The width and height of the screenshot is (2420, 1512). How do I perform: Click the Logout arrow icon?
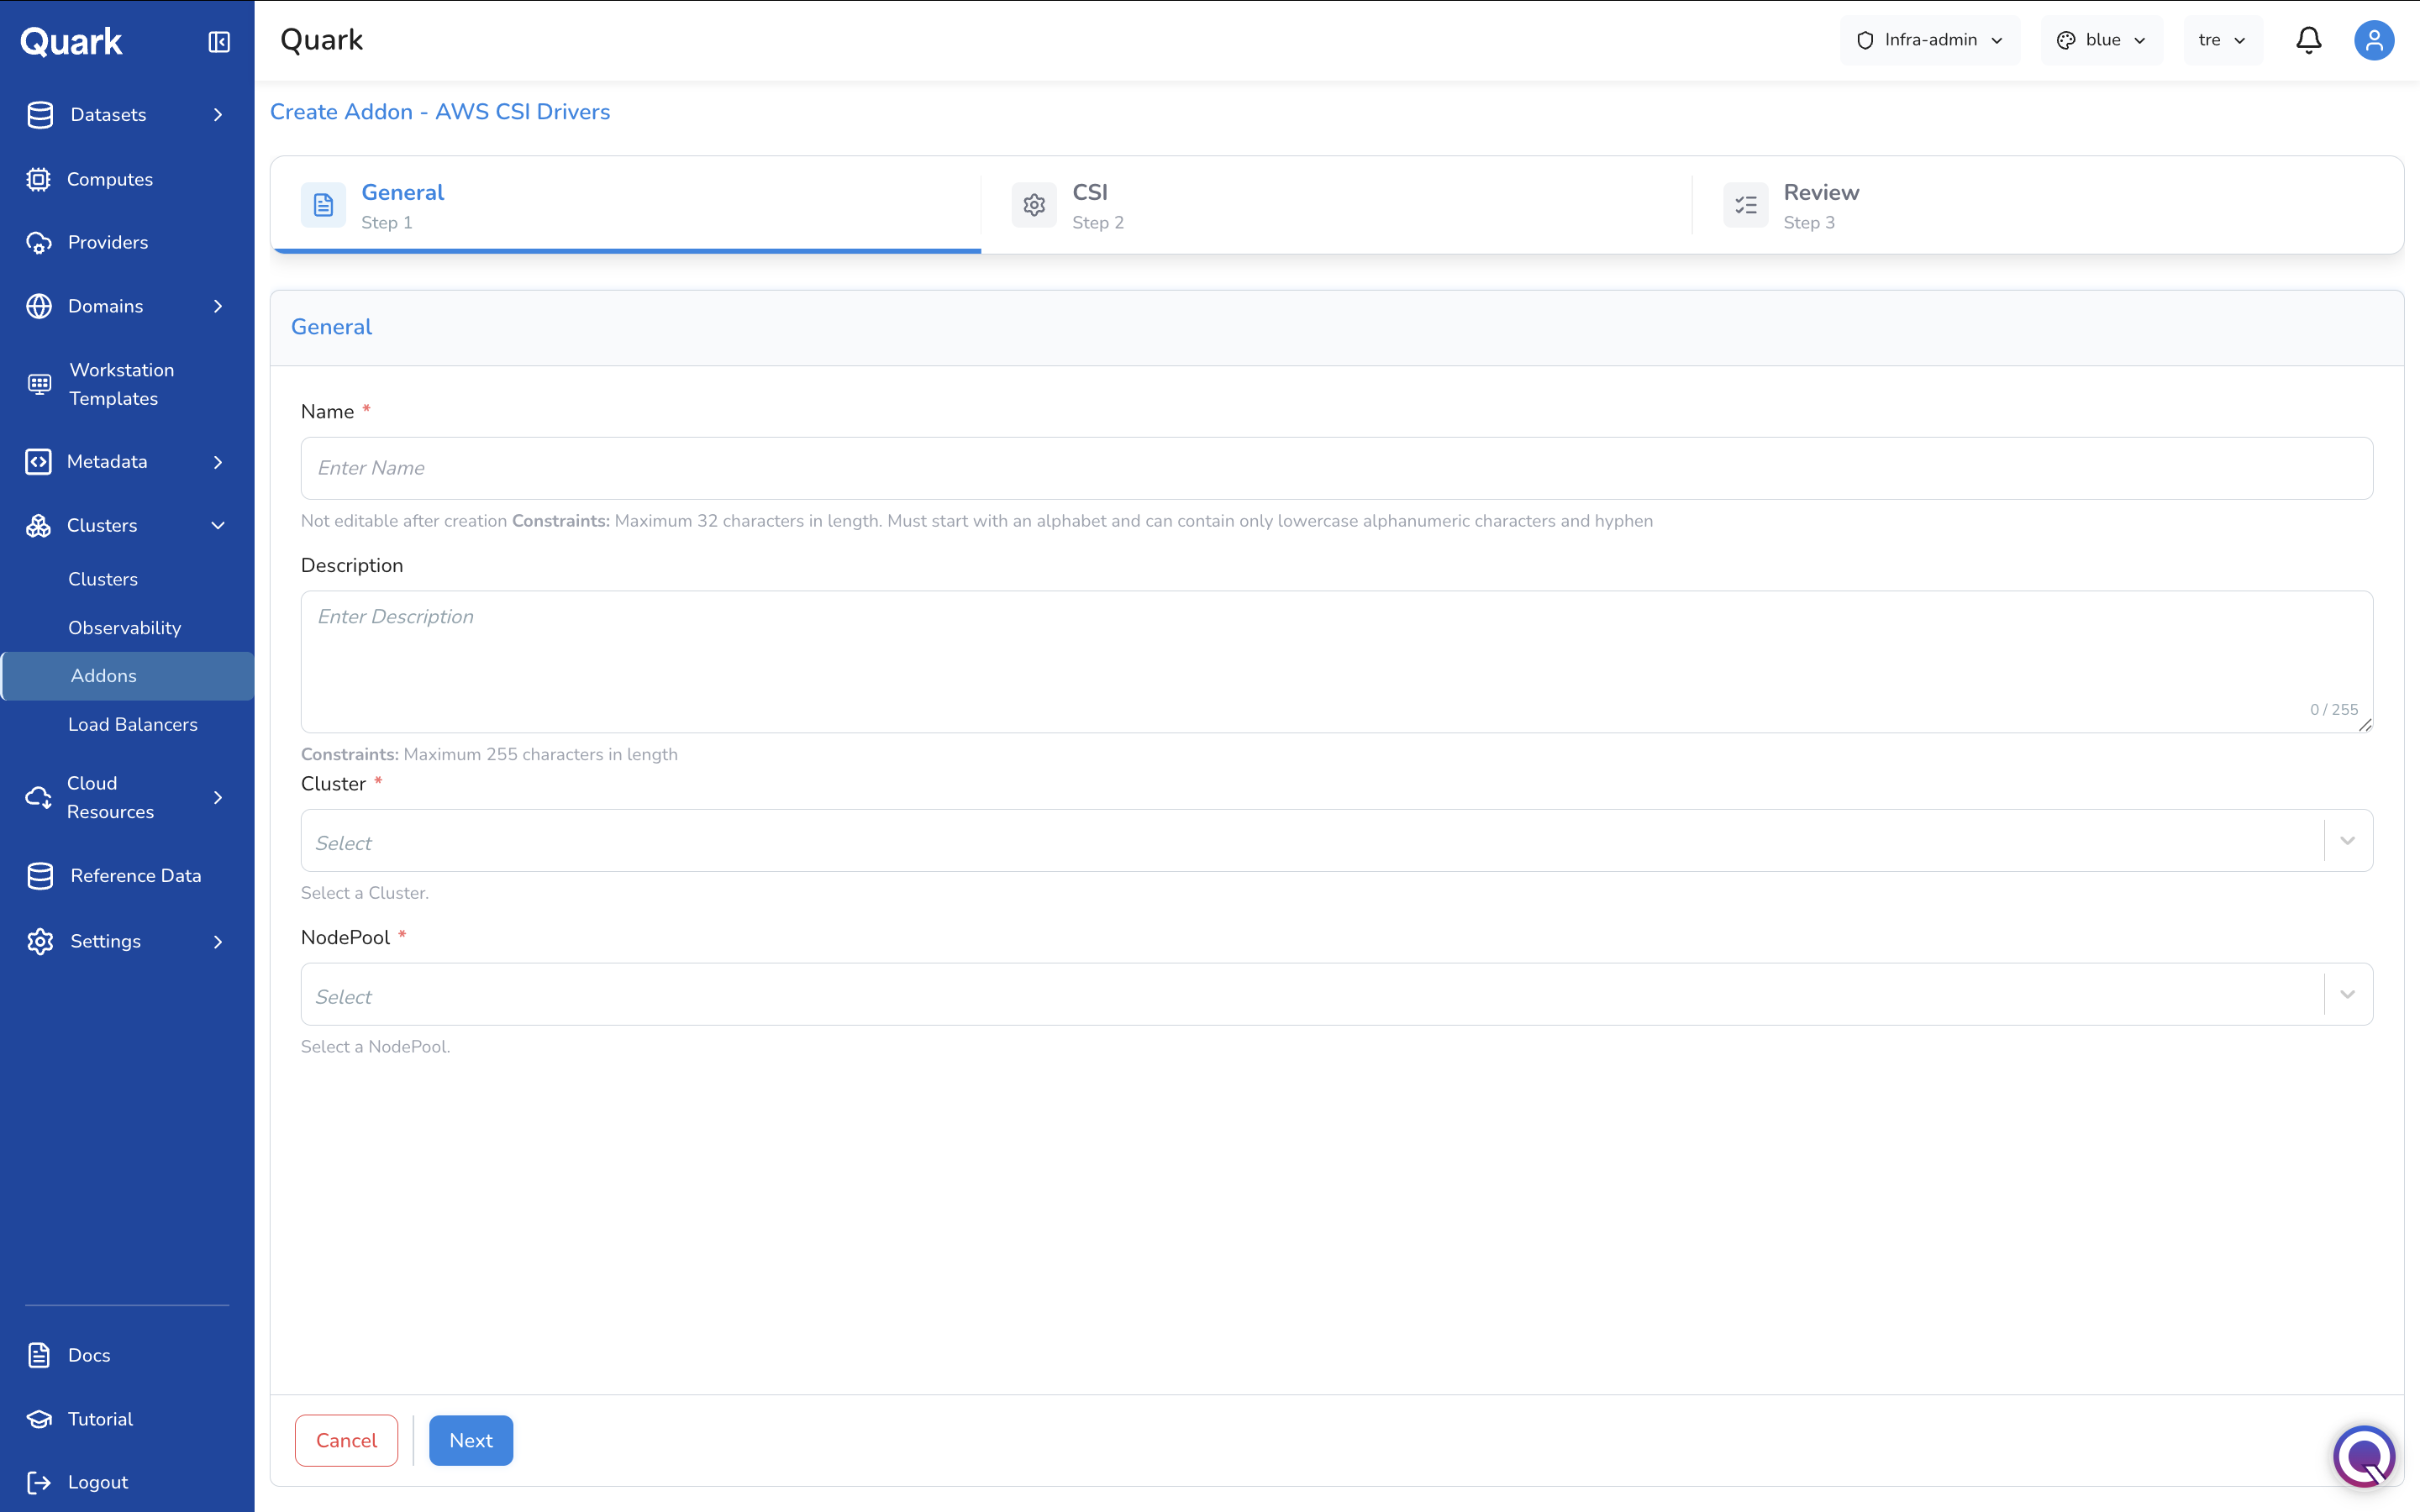[x=39, y=1482]
